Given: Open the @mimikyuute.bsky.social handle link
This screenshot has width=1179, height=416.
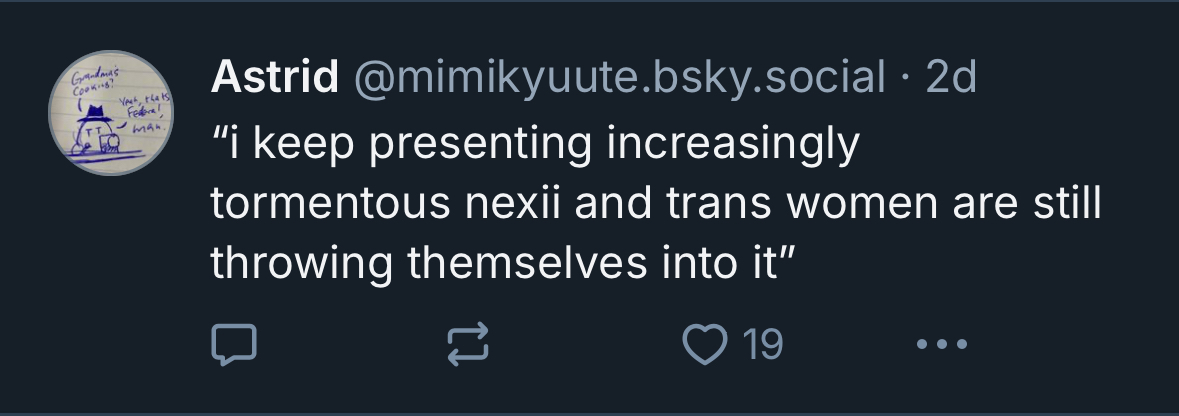Looking at the screenshot, I should pos(619,77).
